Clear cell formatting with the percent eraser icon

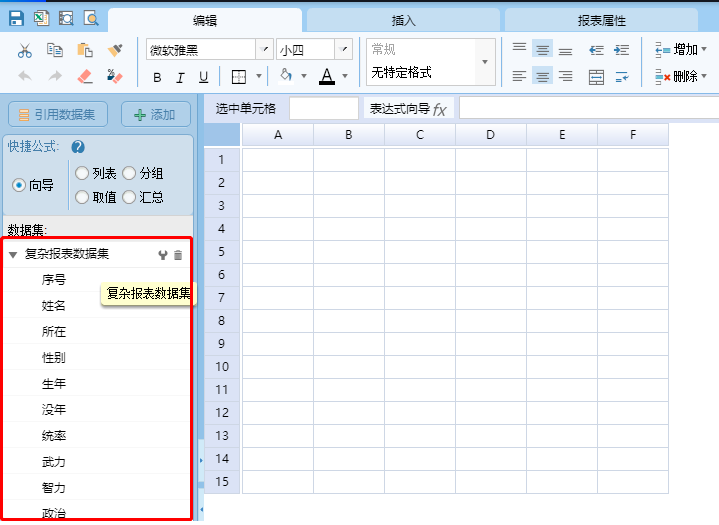[x=114, y=76]
